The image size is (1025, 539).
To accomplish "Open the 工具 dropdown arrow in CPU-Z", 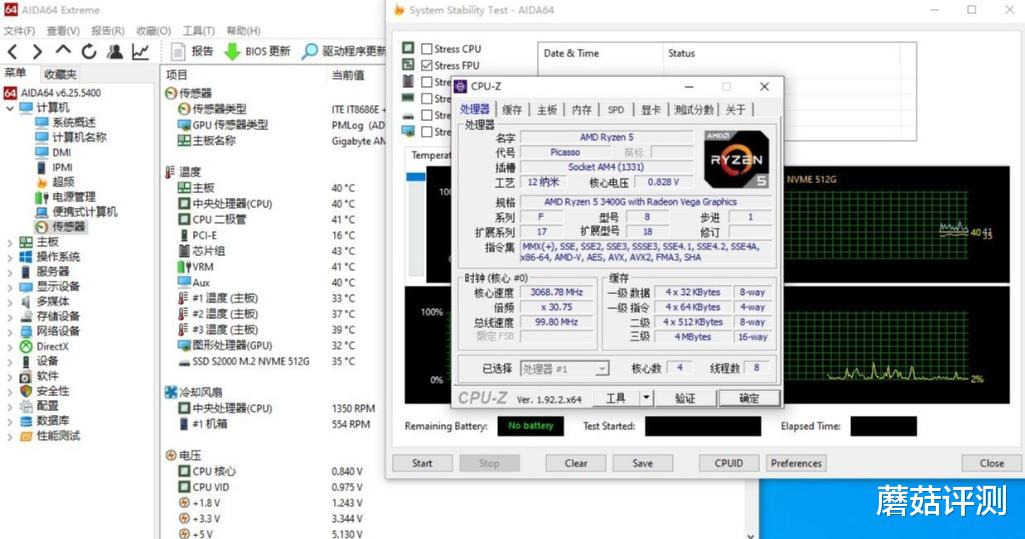I will (646, 398).
